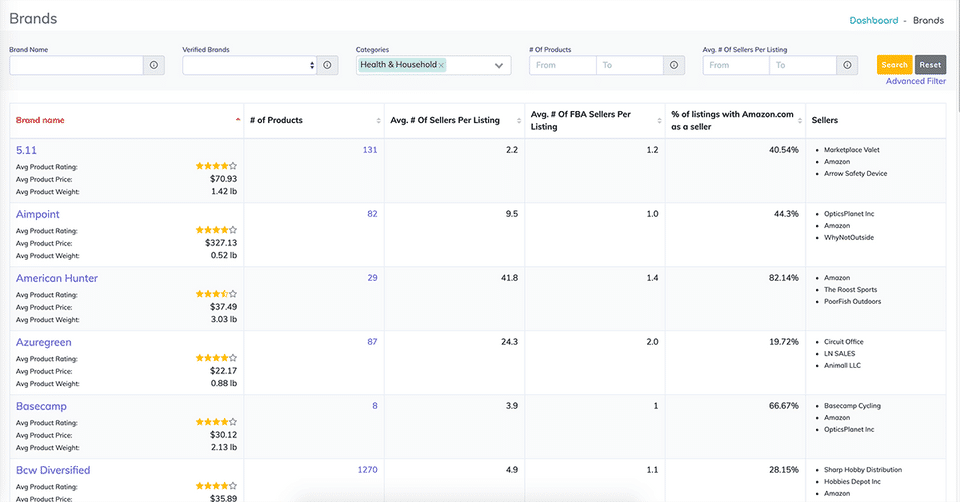Sort by Avg. # Of FBA Sellers column
This screenshot has width=960, height=502.
(658, 120)
